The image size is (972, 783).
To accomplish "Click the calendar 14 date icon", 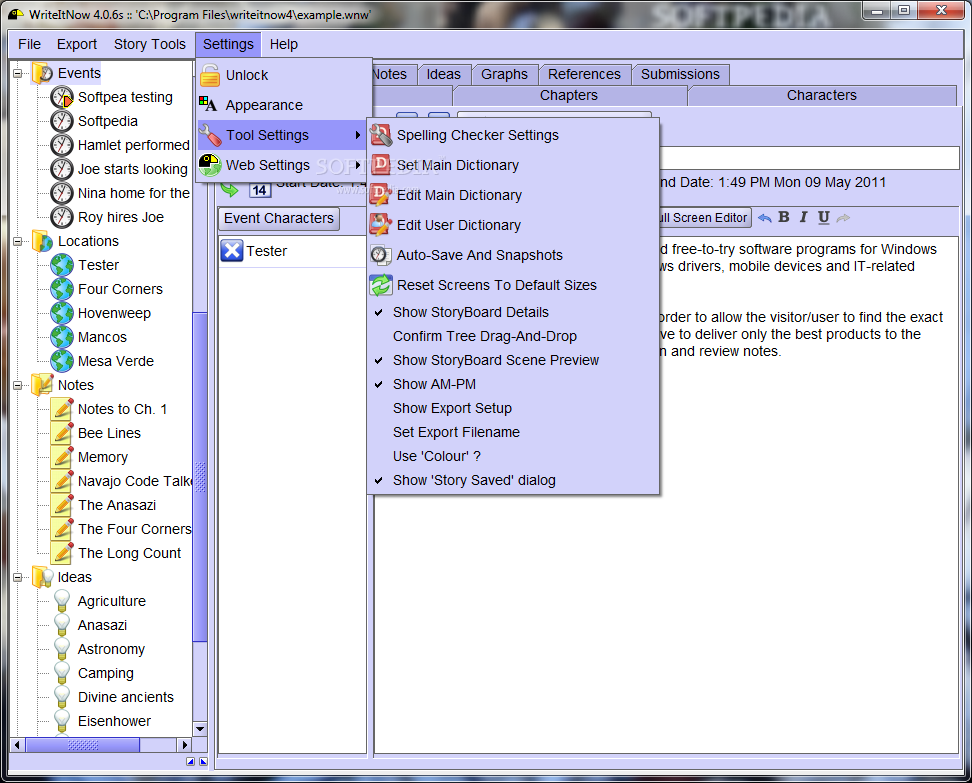I will point(260,190).
